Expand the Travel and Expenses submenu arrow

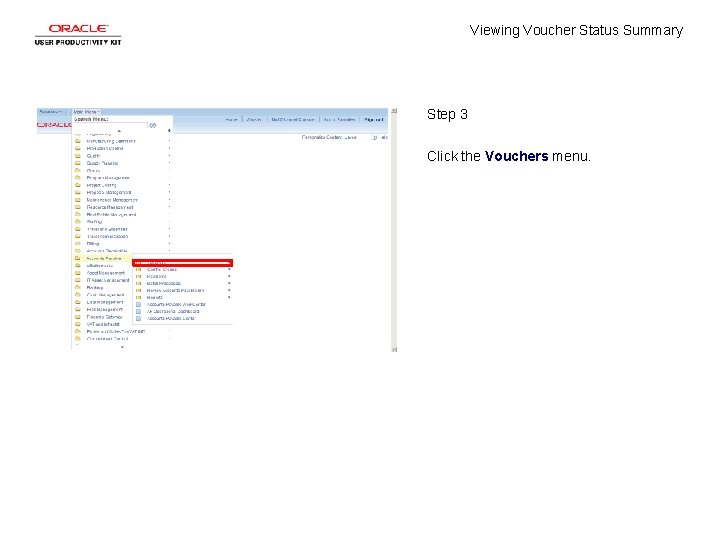click(x=169, y=229)
